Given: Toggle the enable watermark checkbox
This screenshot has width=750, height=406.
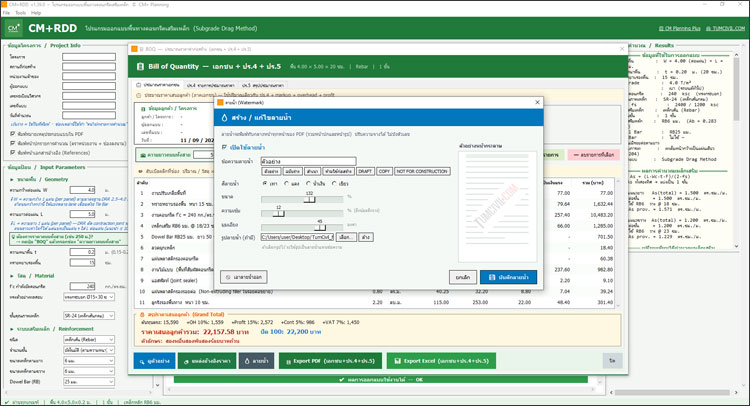Looking at the screenshot, I should [224, 147].
